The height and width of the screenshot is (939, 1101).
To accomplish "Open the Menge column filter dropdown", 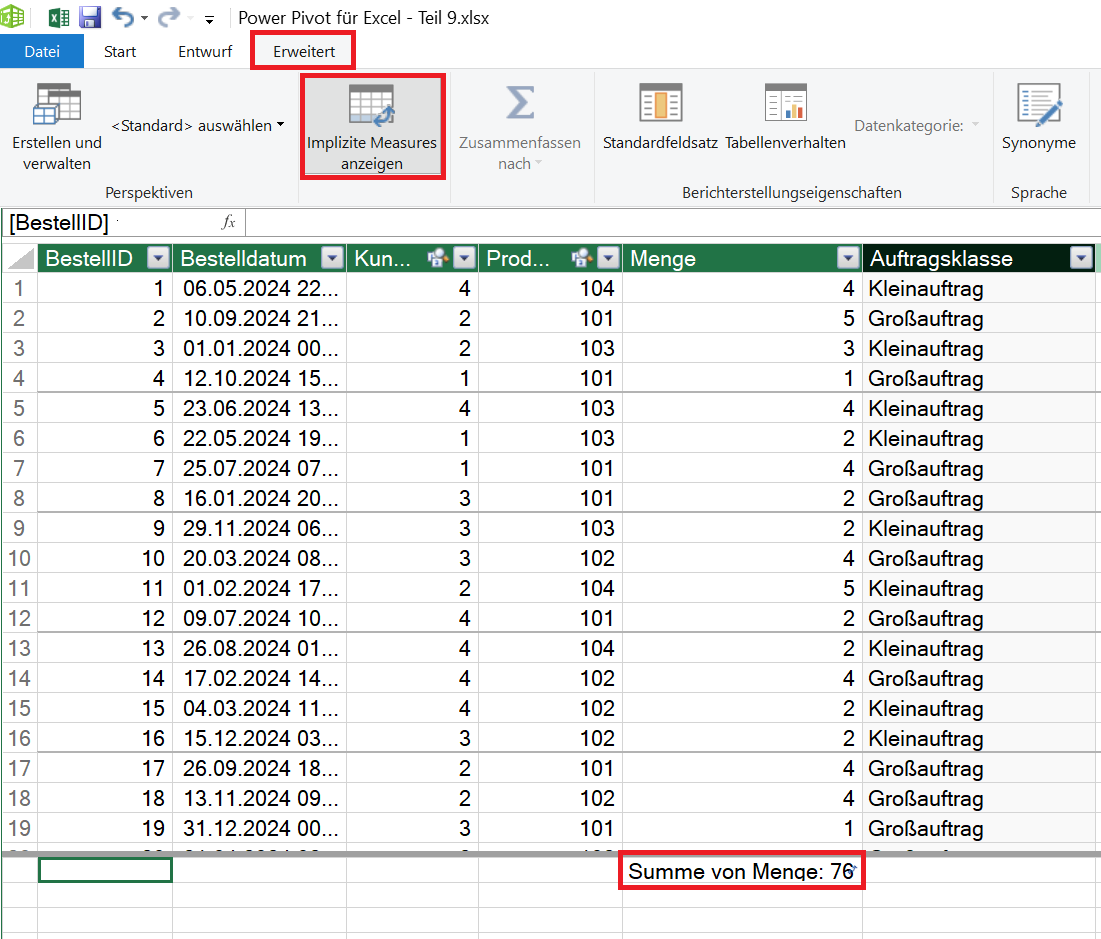I will (848, 258).
